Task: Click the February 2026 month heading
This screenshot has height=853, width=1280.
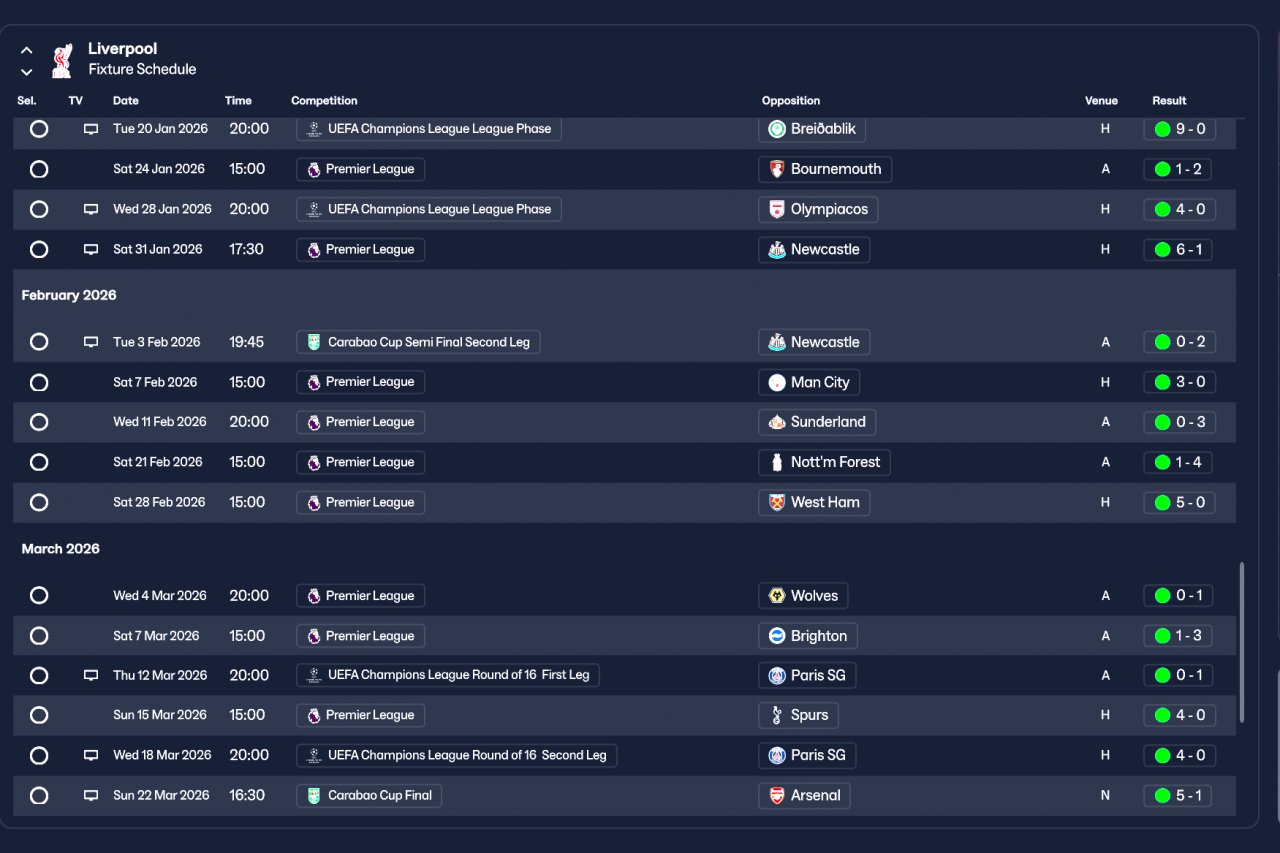Action: pos(69,295)
